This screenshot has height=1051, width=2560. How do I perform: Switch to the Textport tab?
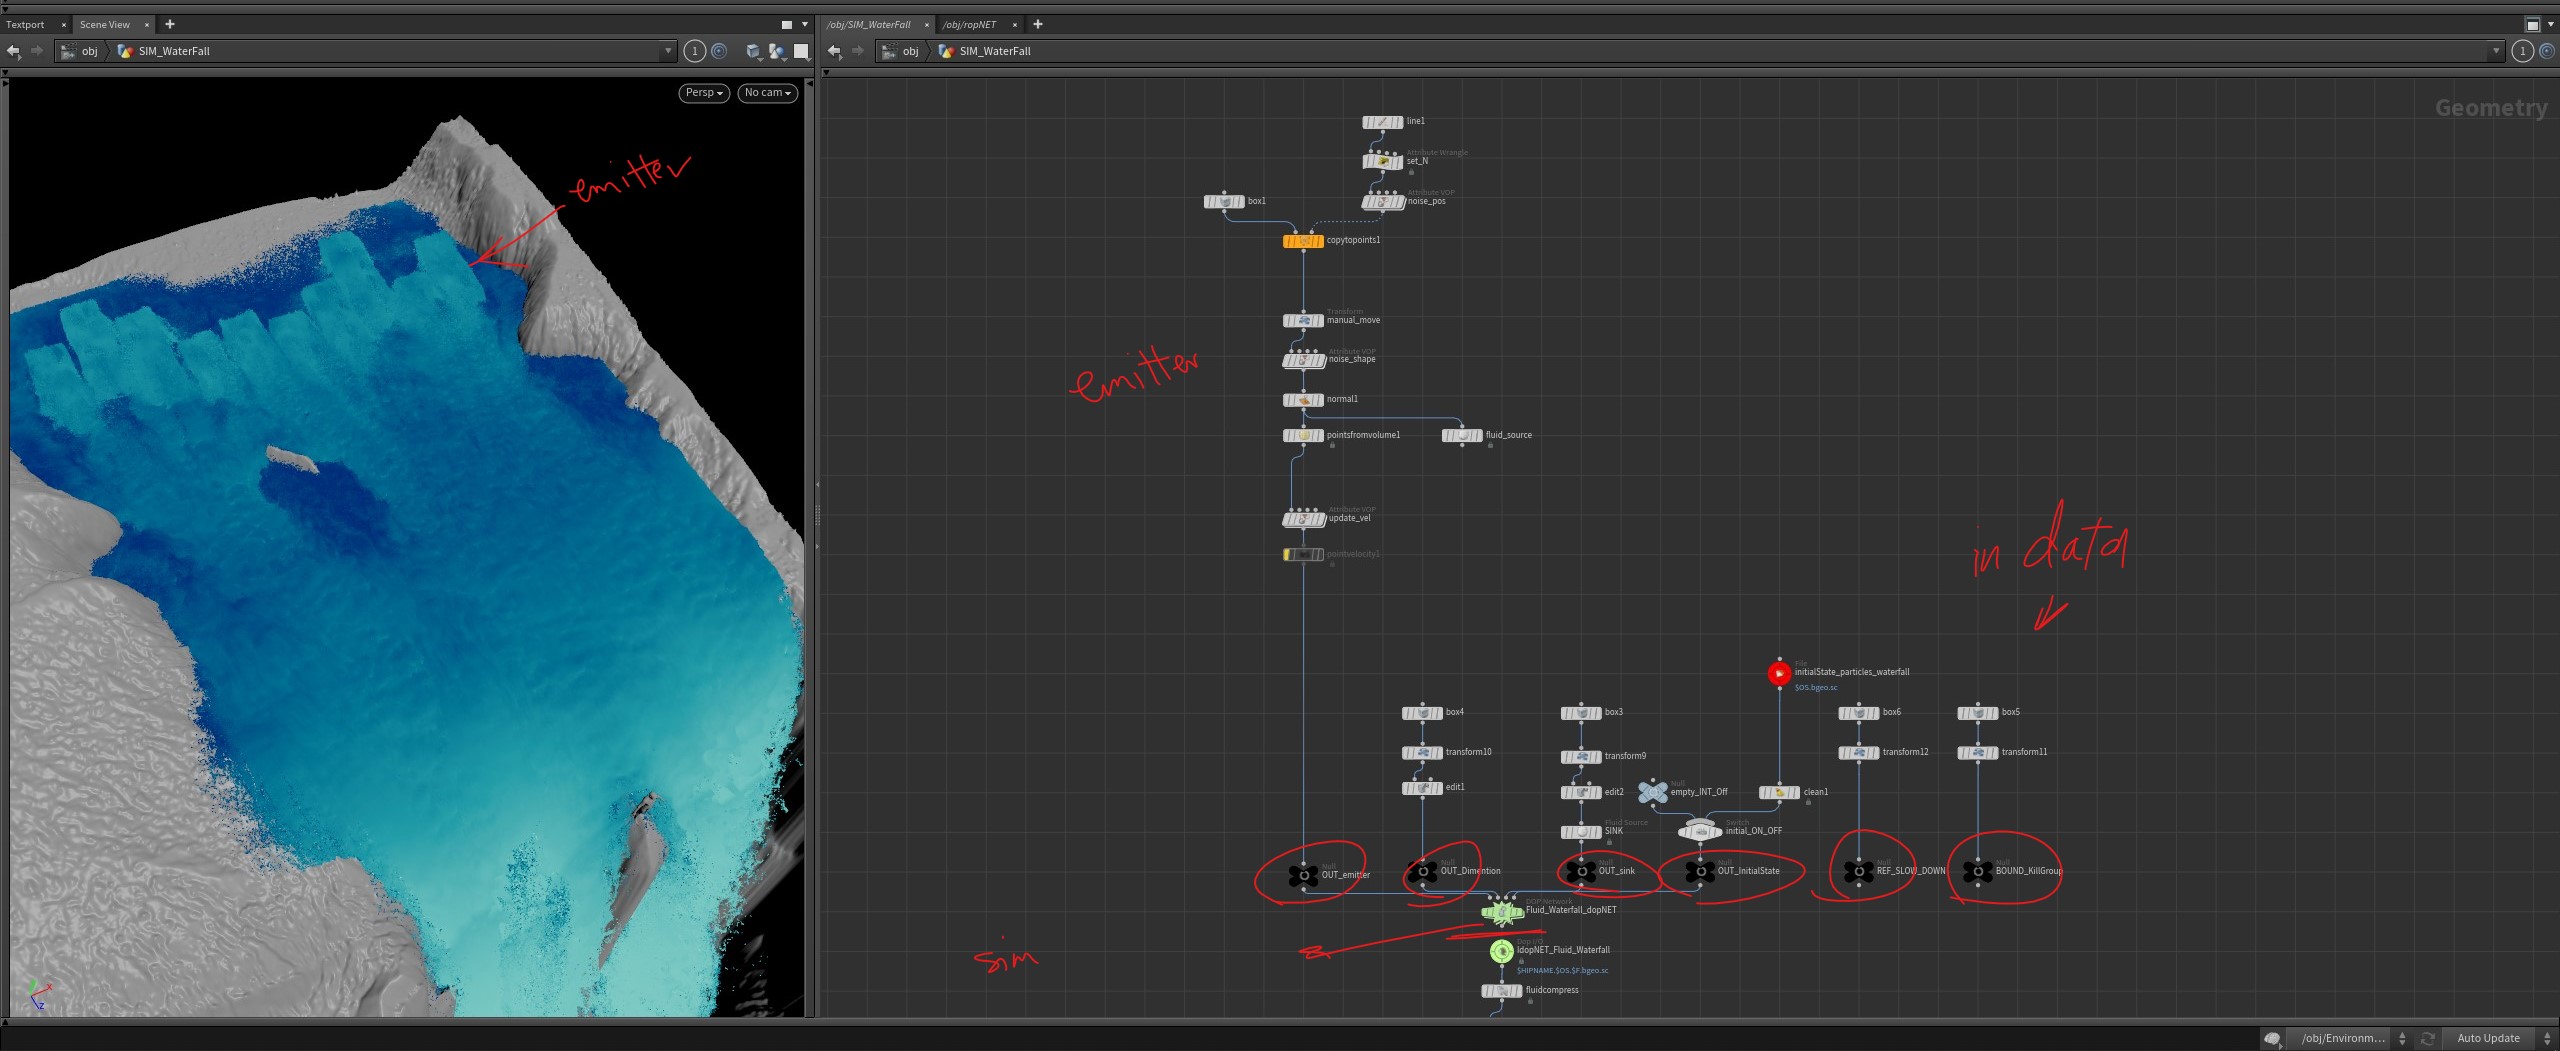25,25
